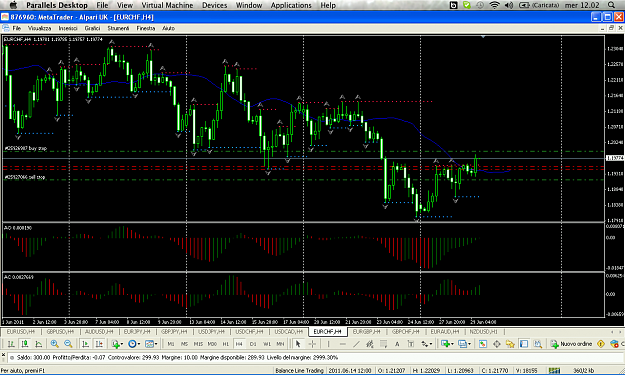Open the Finestra menu

click(145, 28)
